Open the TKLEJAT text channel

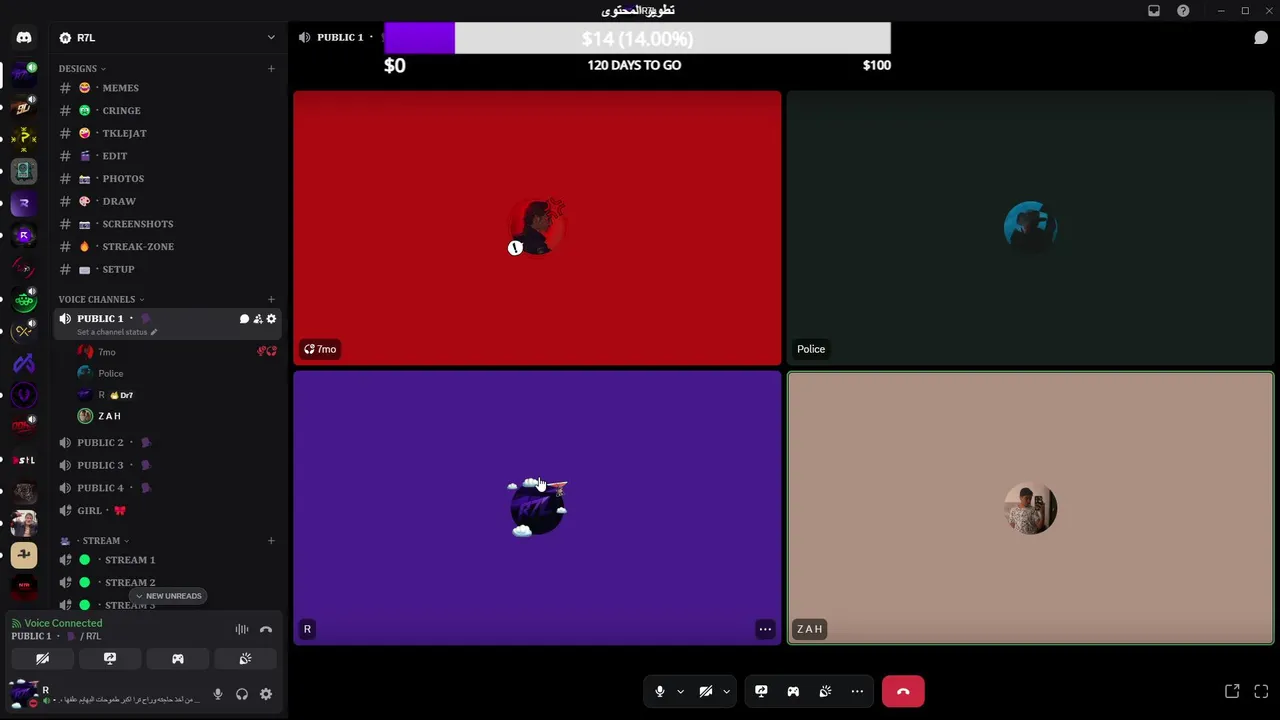168,133
